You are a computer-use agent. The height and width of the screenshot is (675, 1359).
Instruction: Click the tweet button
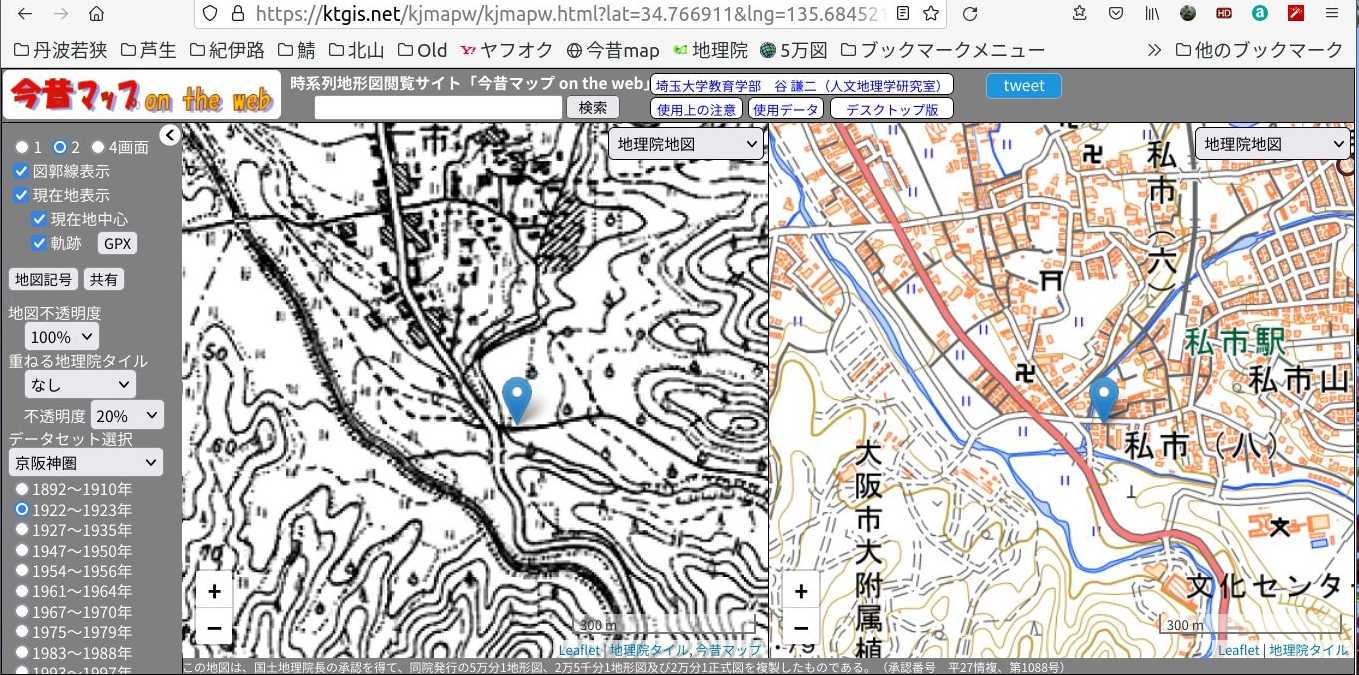point(1023,86)
